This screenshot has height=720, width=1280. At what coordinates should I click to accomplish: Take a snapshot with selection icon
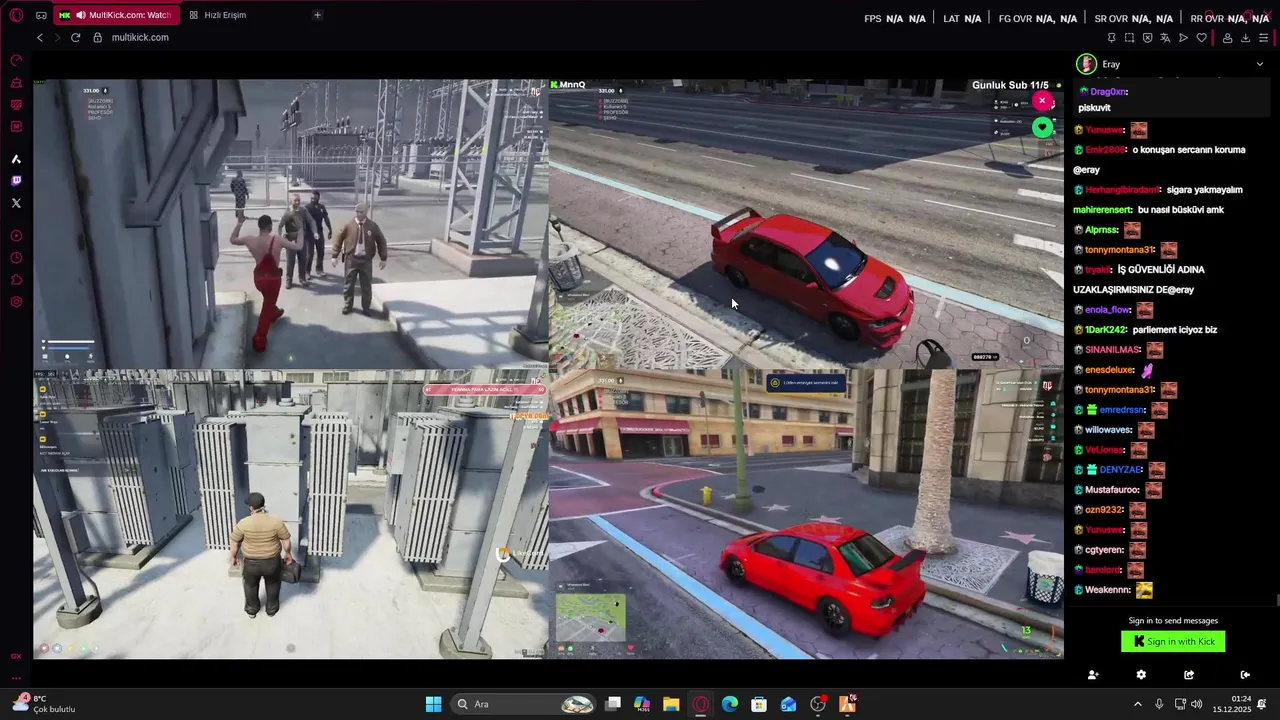tap(1129, 38)
